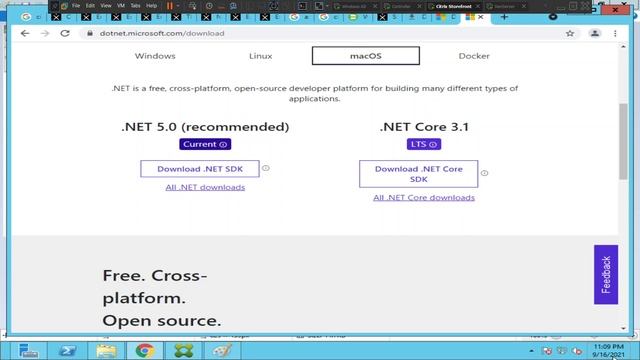Viewport: 640px width, 360px height.
Task: Reload the dotnet download page
Action: point(65,33)
